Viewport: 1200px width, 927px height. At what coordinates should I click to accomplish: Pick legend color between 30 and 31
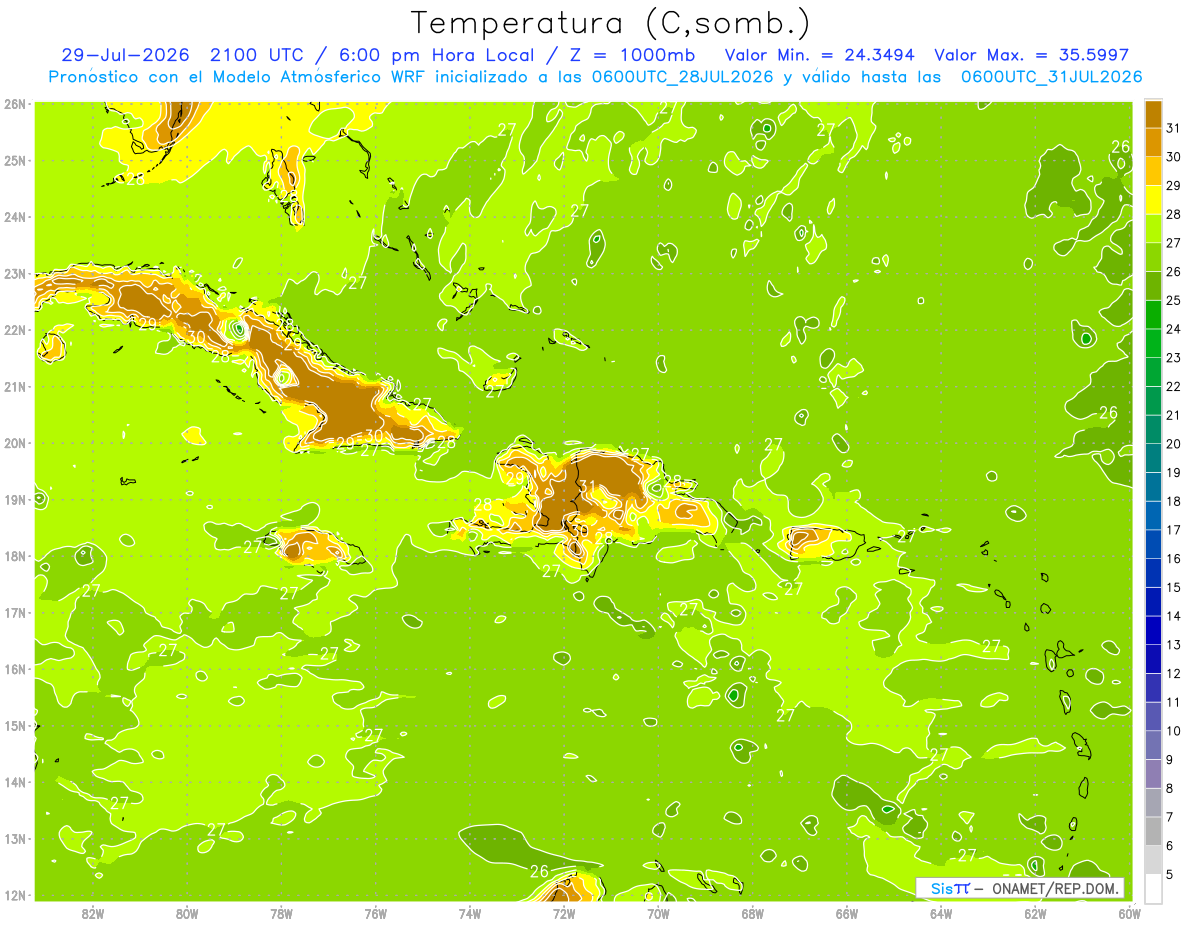1153,142
